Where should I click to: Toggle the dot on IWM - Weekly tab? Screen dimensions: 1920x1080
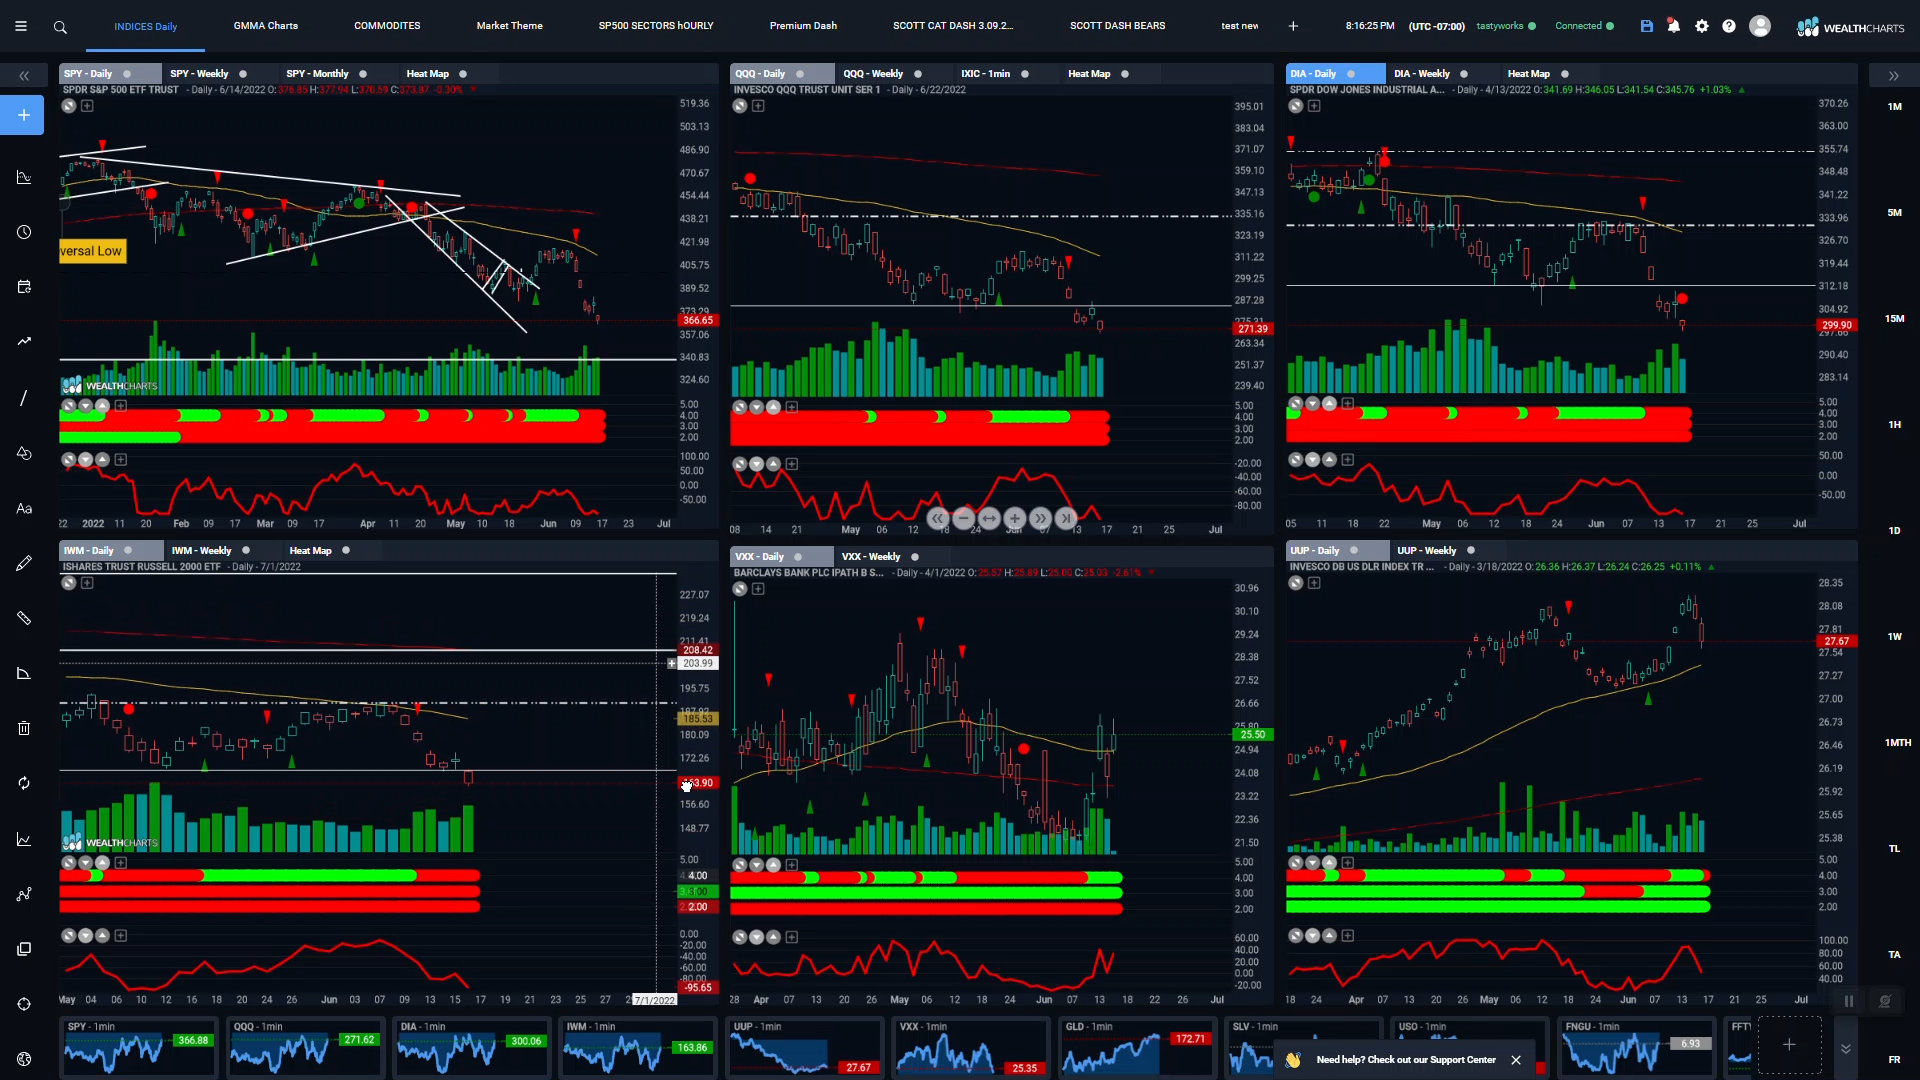pyautogui.click(x=246, y=551)
